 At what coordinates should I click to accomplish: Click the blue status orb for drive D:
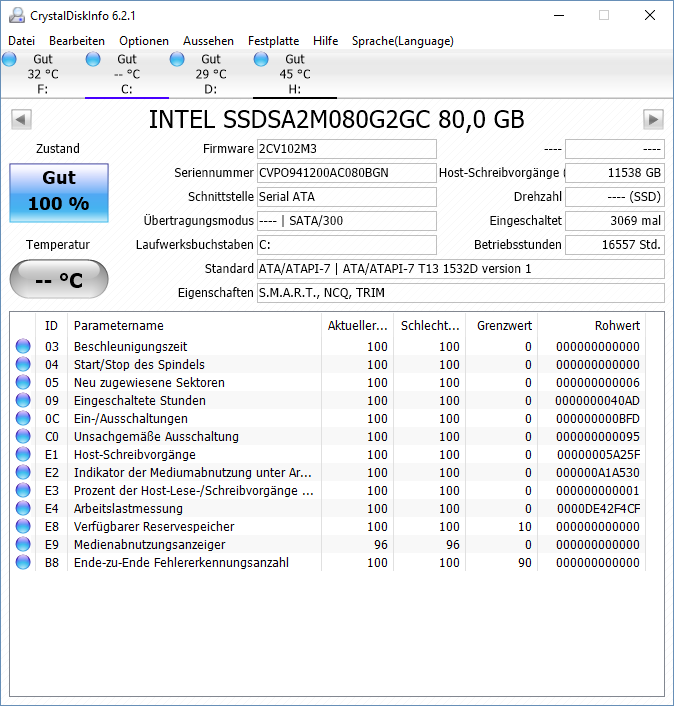[x=177, y=59]
